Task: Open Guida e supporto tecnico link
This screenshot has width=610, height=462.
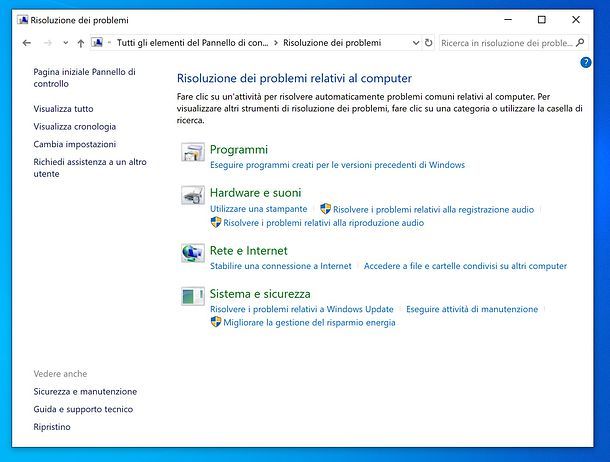Action: [83, 409]
